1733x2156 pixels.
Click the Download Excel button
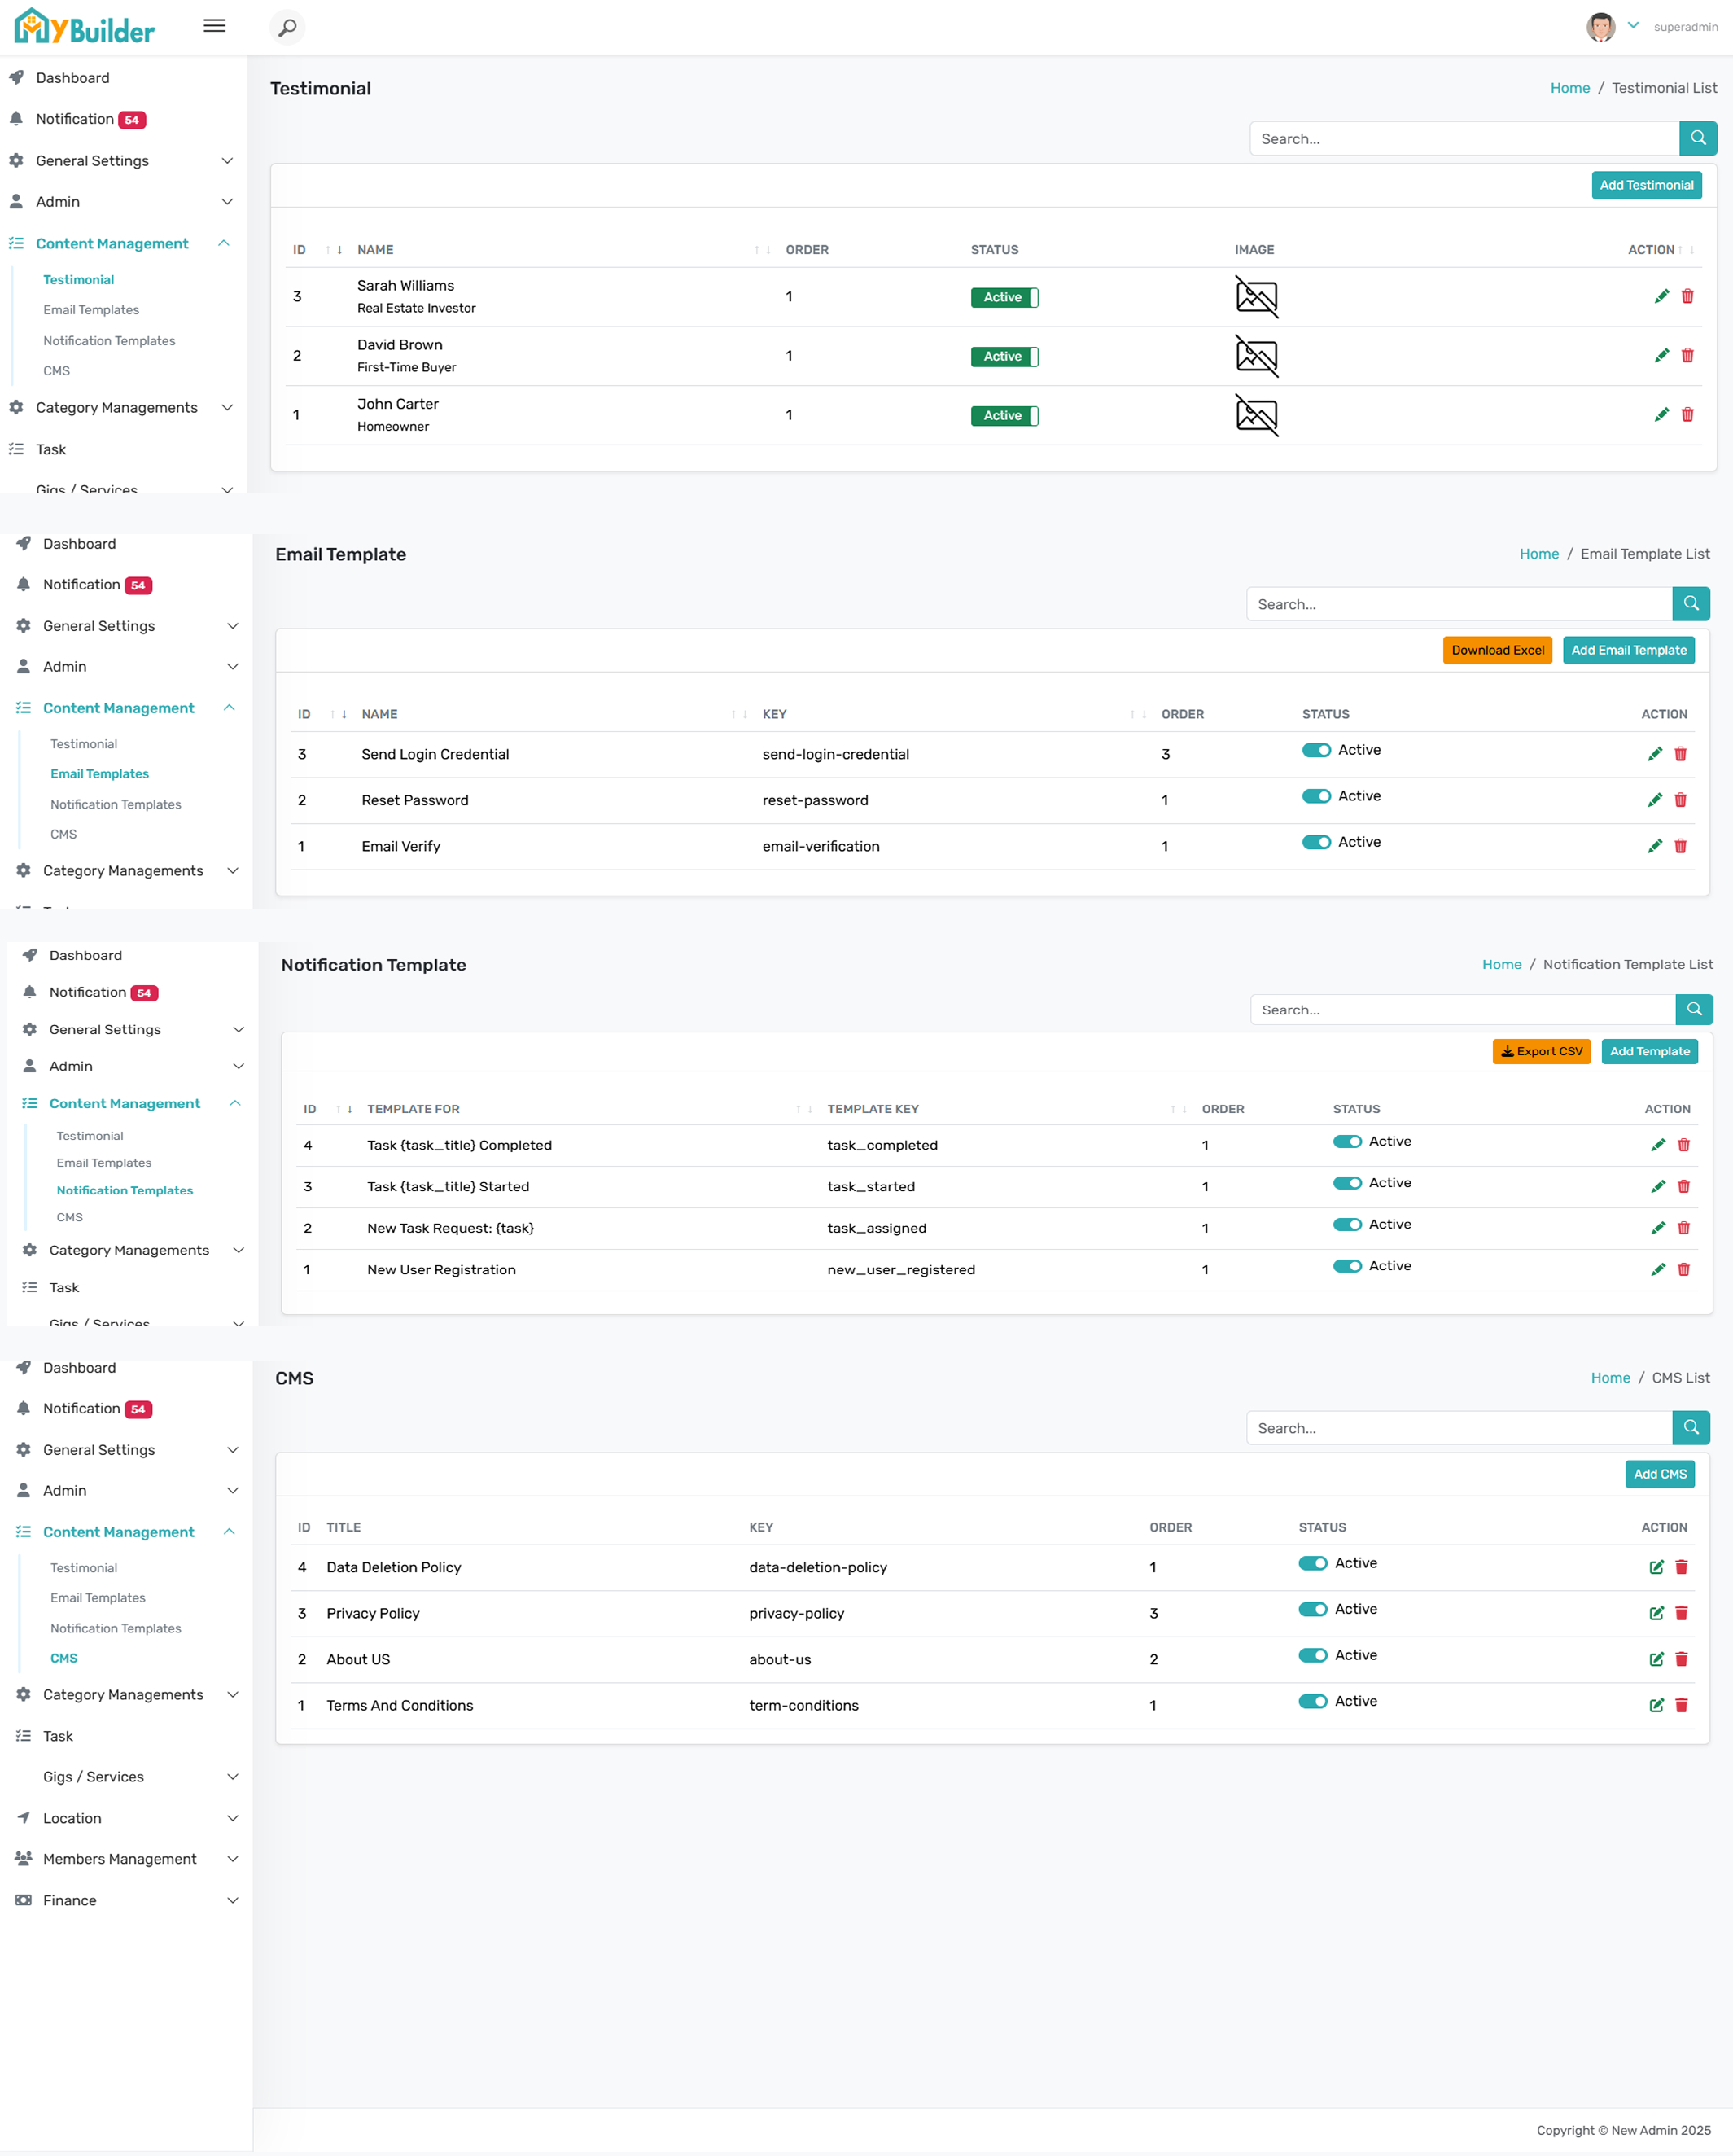click(x=1497, y=650)
